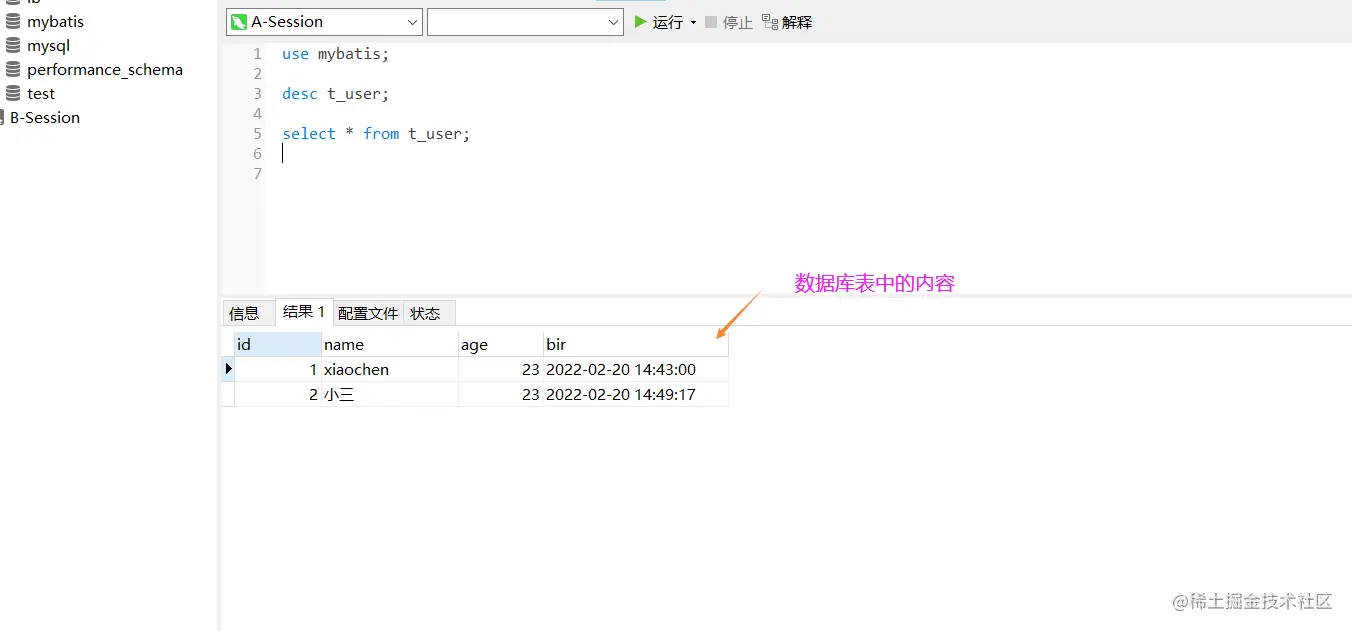Click the 2022-02-20 14:43:00 cell

pyautogui.click(x=636, y=369)
